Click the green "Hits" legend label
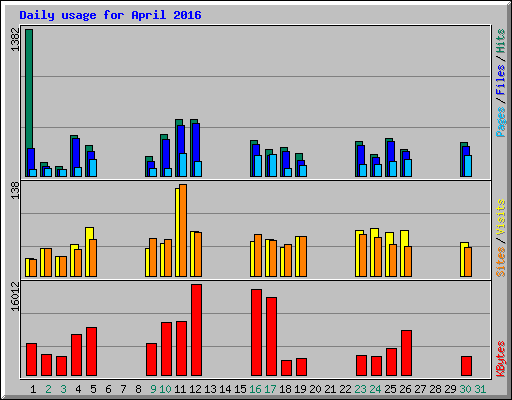 500,41
